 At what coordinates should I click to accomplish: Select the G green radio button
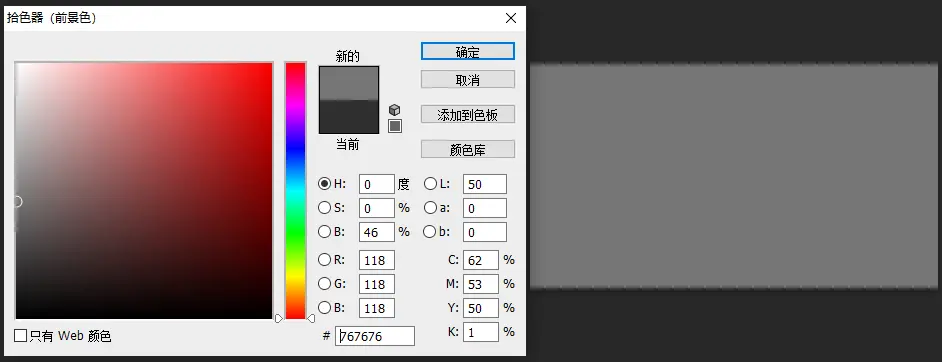(324, 283)
